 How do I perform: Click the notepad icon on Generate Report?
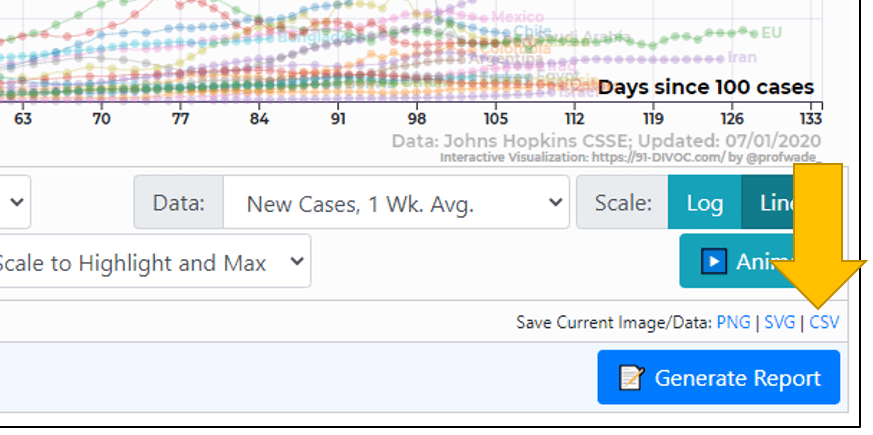631,378
